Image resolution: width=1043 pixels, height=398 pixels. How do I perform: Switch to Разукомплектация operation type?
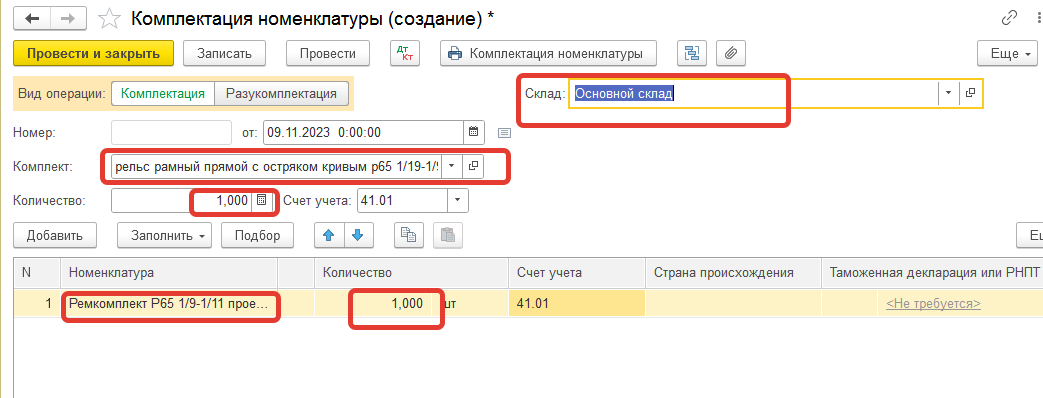coord(281,94)
